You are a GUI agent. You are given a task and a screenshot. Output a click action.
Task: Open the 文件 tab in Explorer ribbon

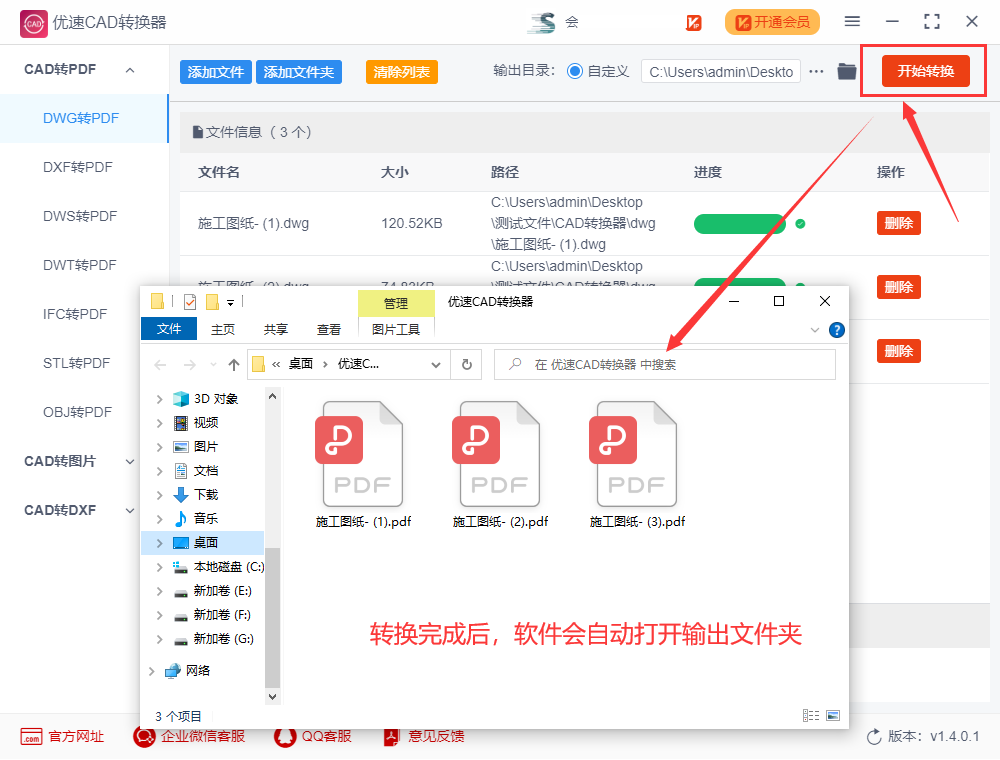pyautogui.click(x=168, y=329)
